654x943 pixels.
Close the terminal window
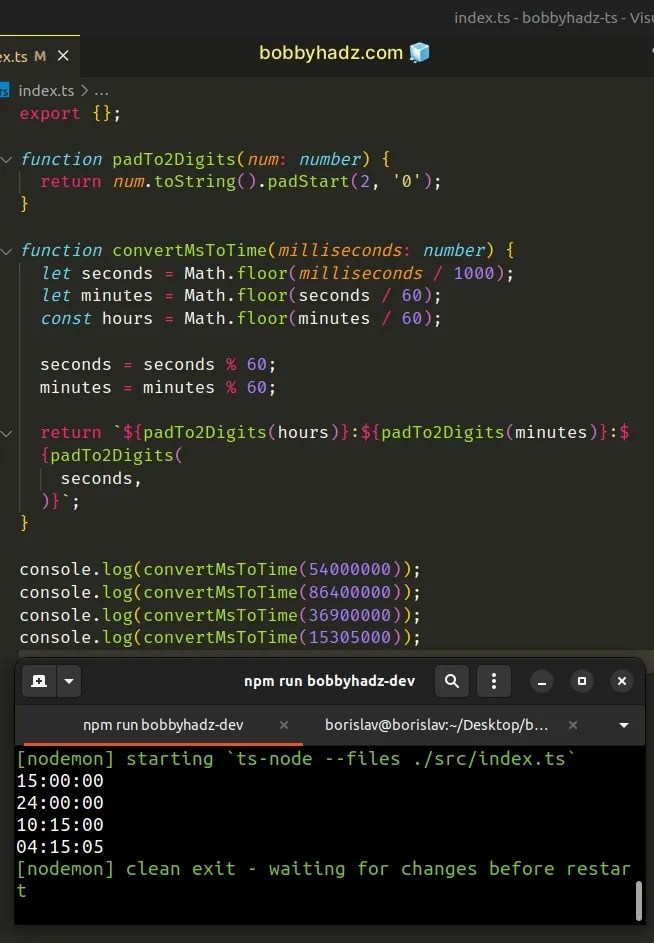[622, 681]
